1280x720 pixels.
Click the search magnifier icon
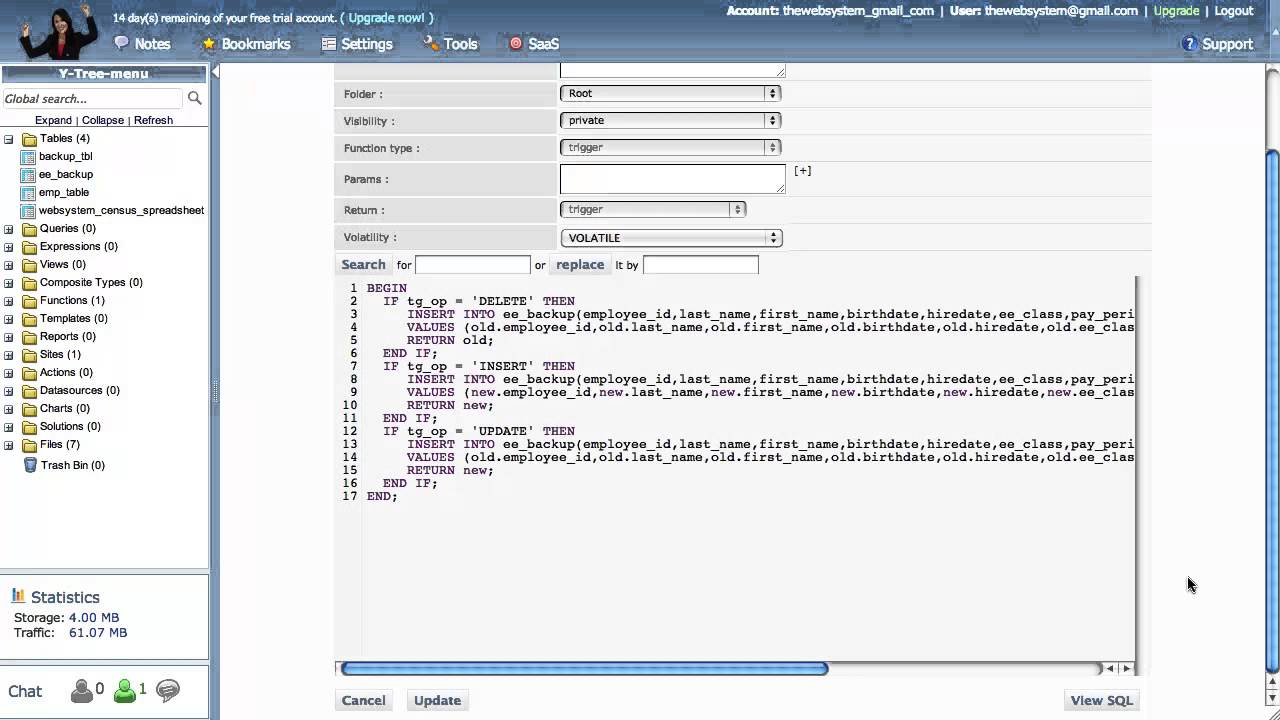(x=195, y=98)
